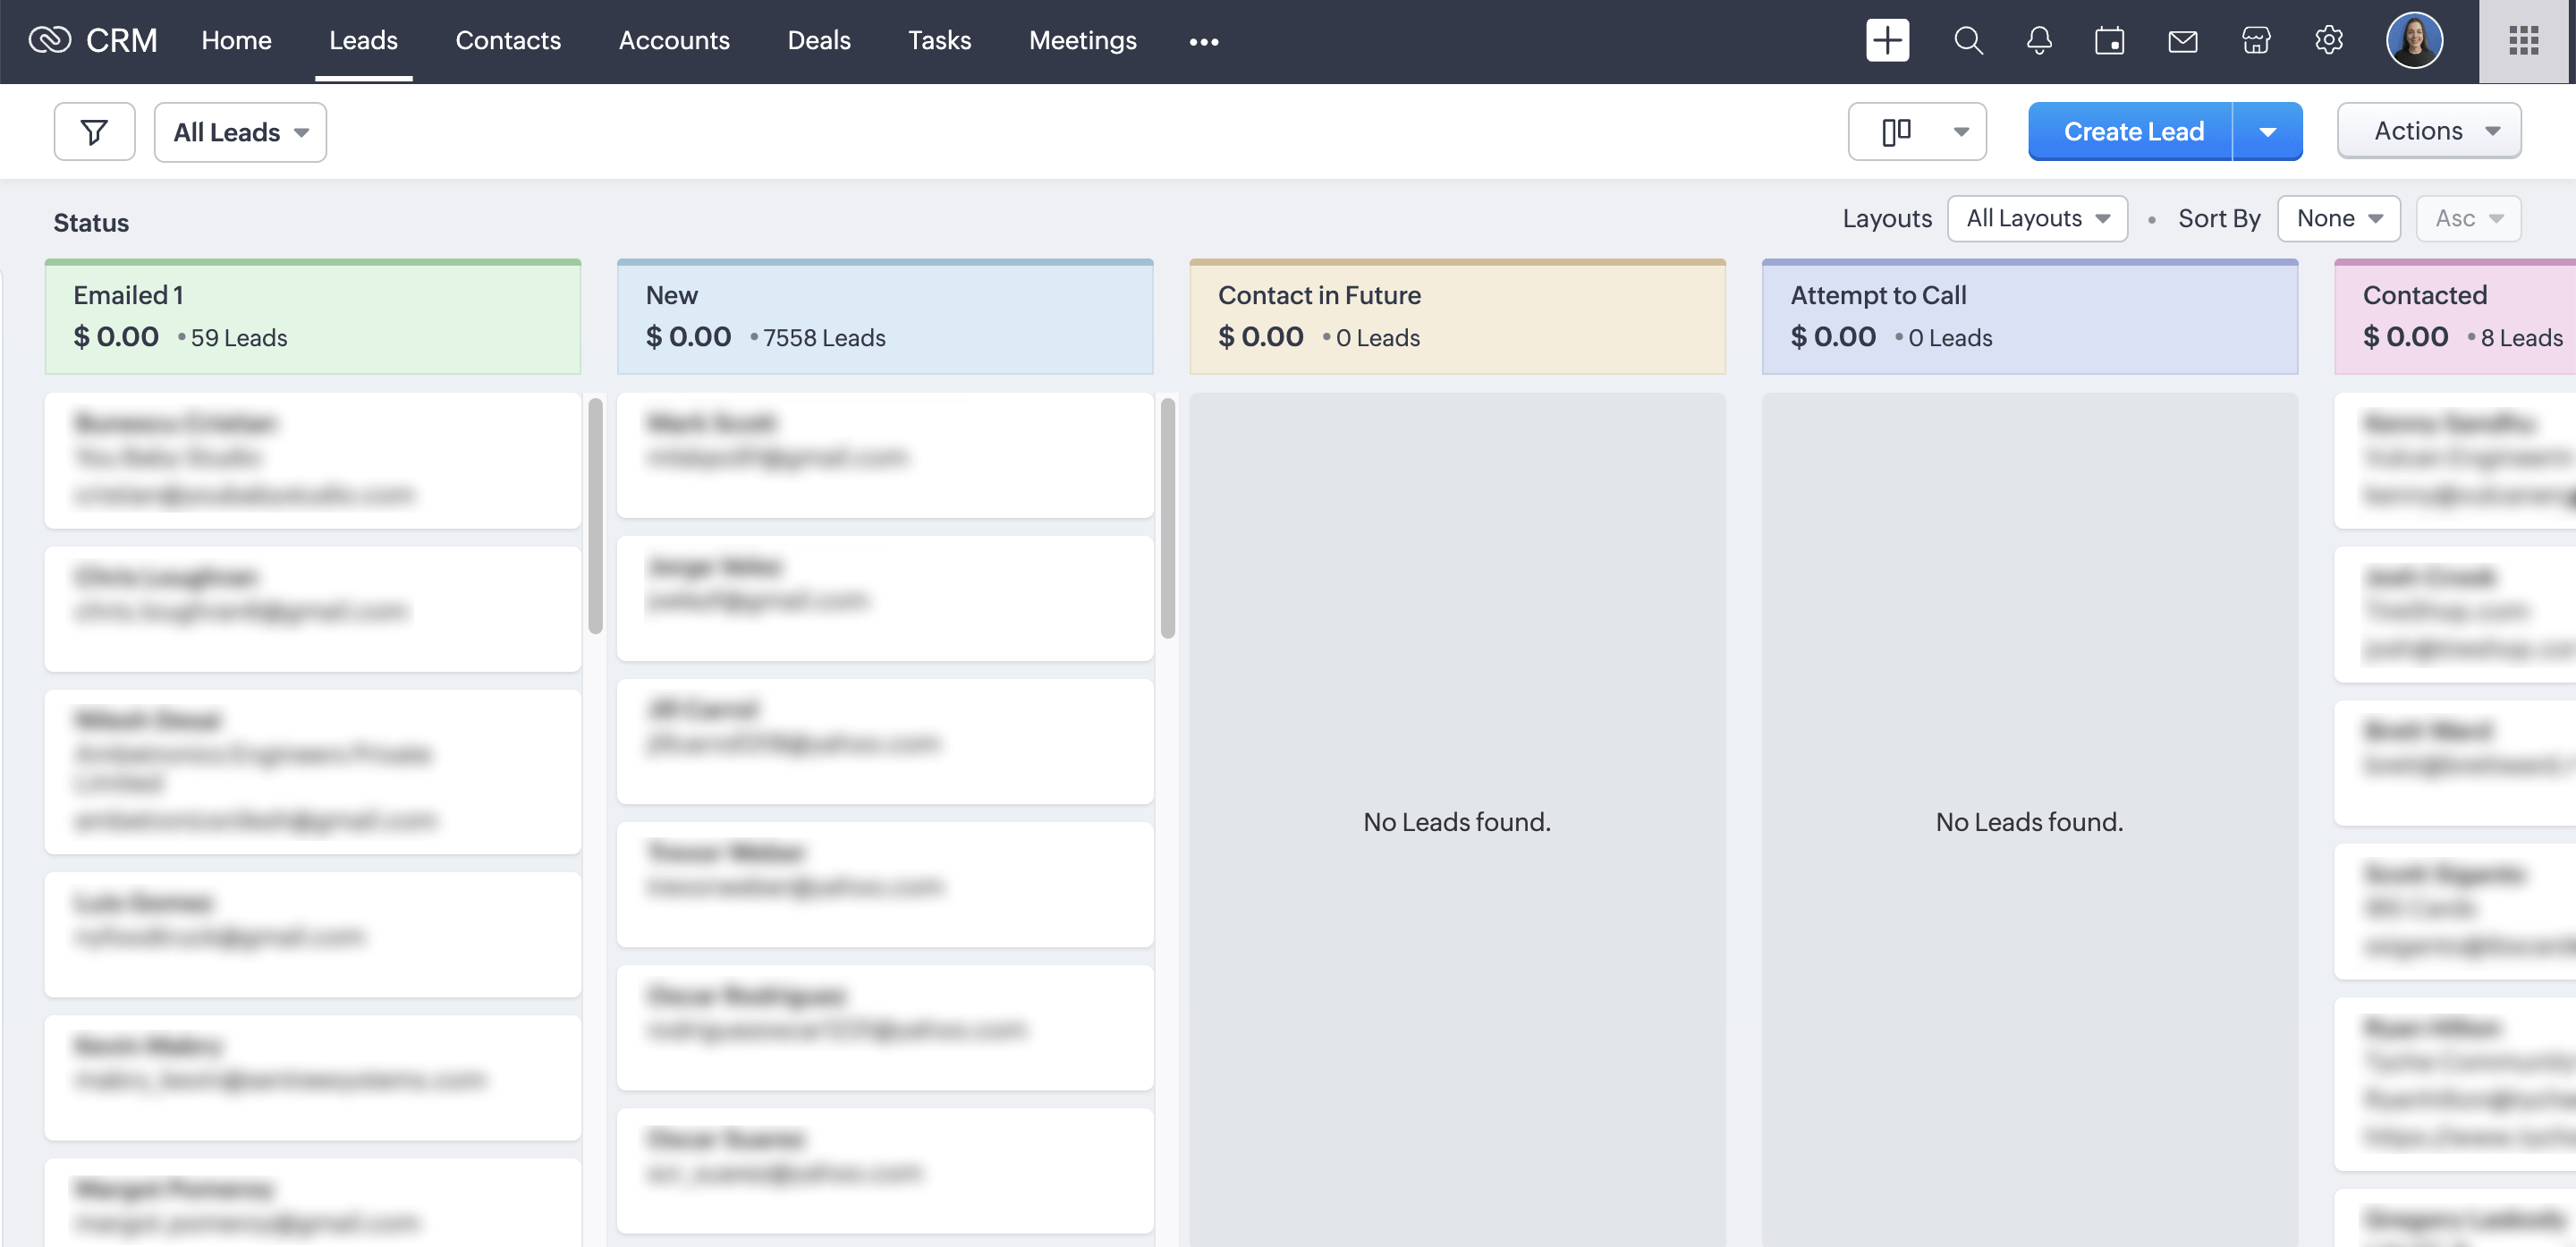This screenshot has width=2576, height=1247.
Task: Open the more modules ellipsis menu
Action: point(1203,41)
